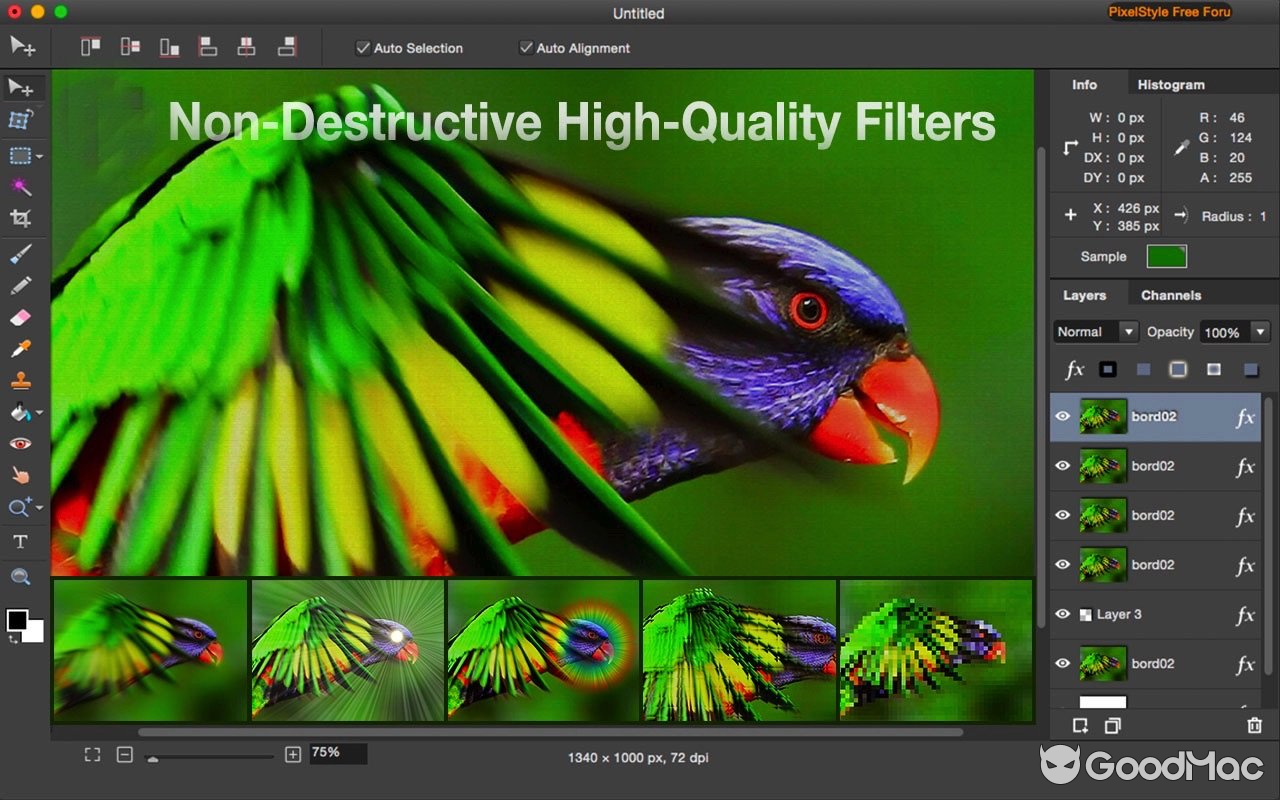Hide the Layer 3 layer
The width and height of the screenshot is (1280, 800).
click(x=1063, y=614)
